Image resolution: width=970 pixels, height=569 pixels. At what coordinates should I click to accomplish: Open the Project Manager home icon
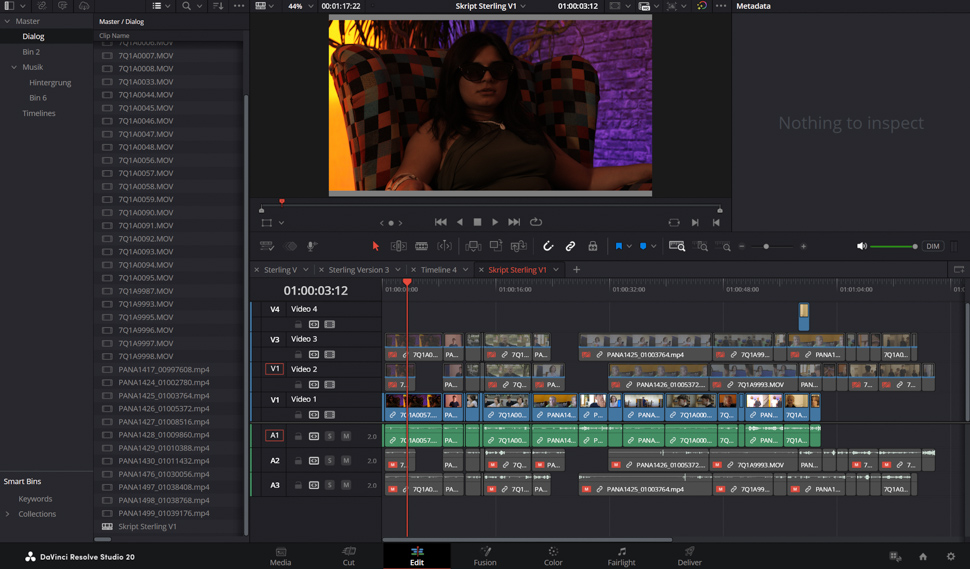(x=923, y=556)
